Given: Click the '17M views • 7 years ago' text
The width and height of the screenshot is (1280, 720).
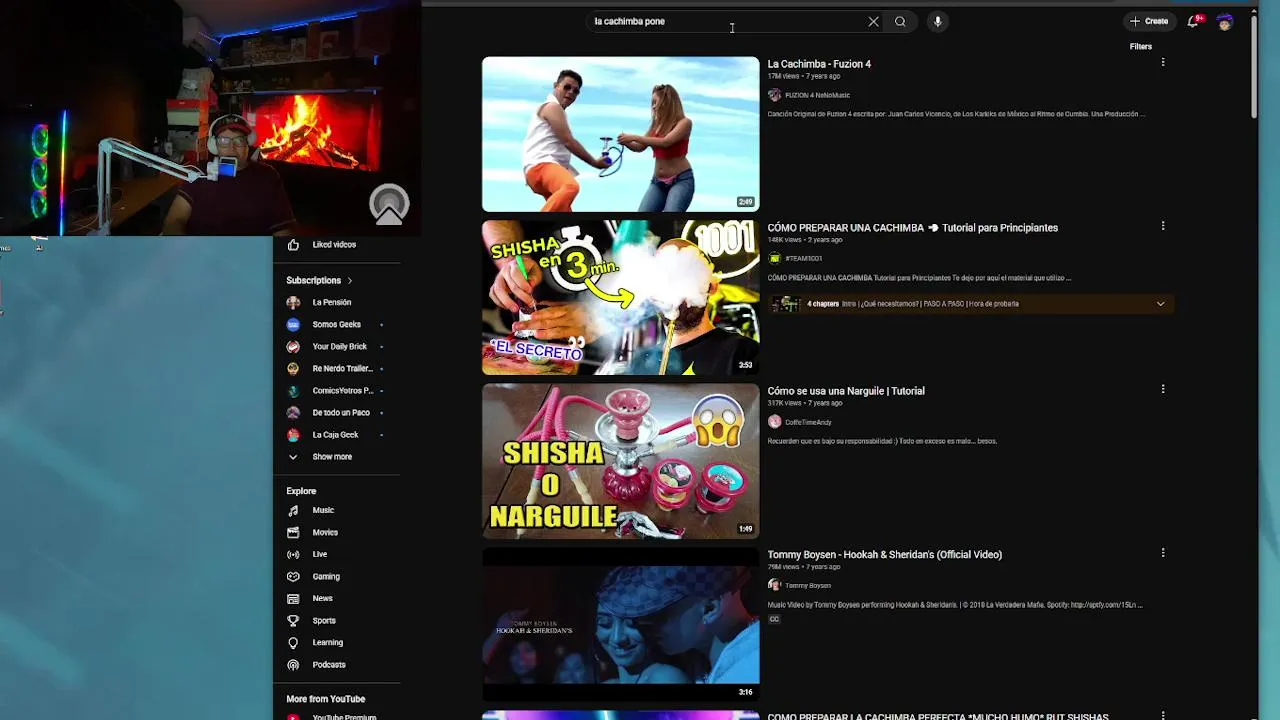Looking at the screenshot, I should point(804,76).
